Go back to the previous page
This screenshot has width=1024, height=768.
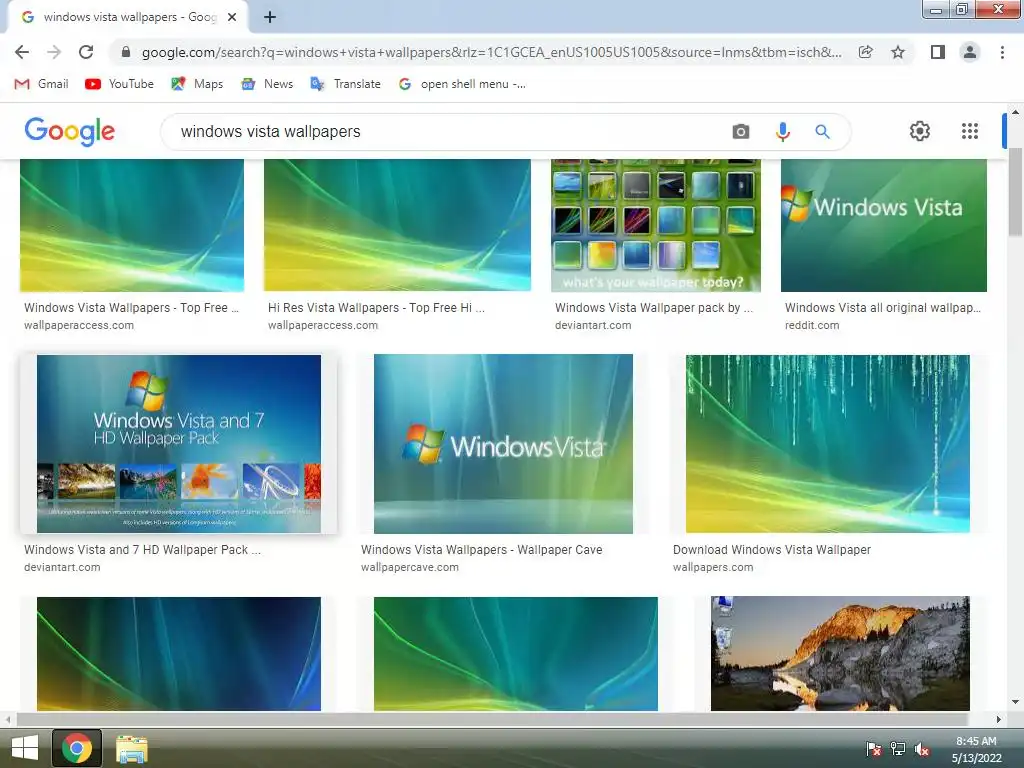click(22, 52)
